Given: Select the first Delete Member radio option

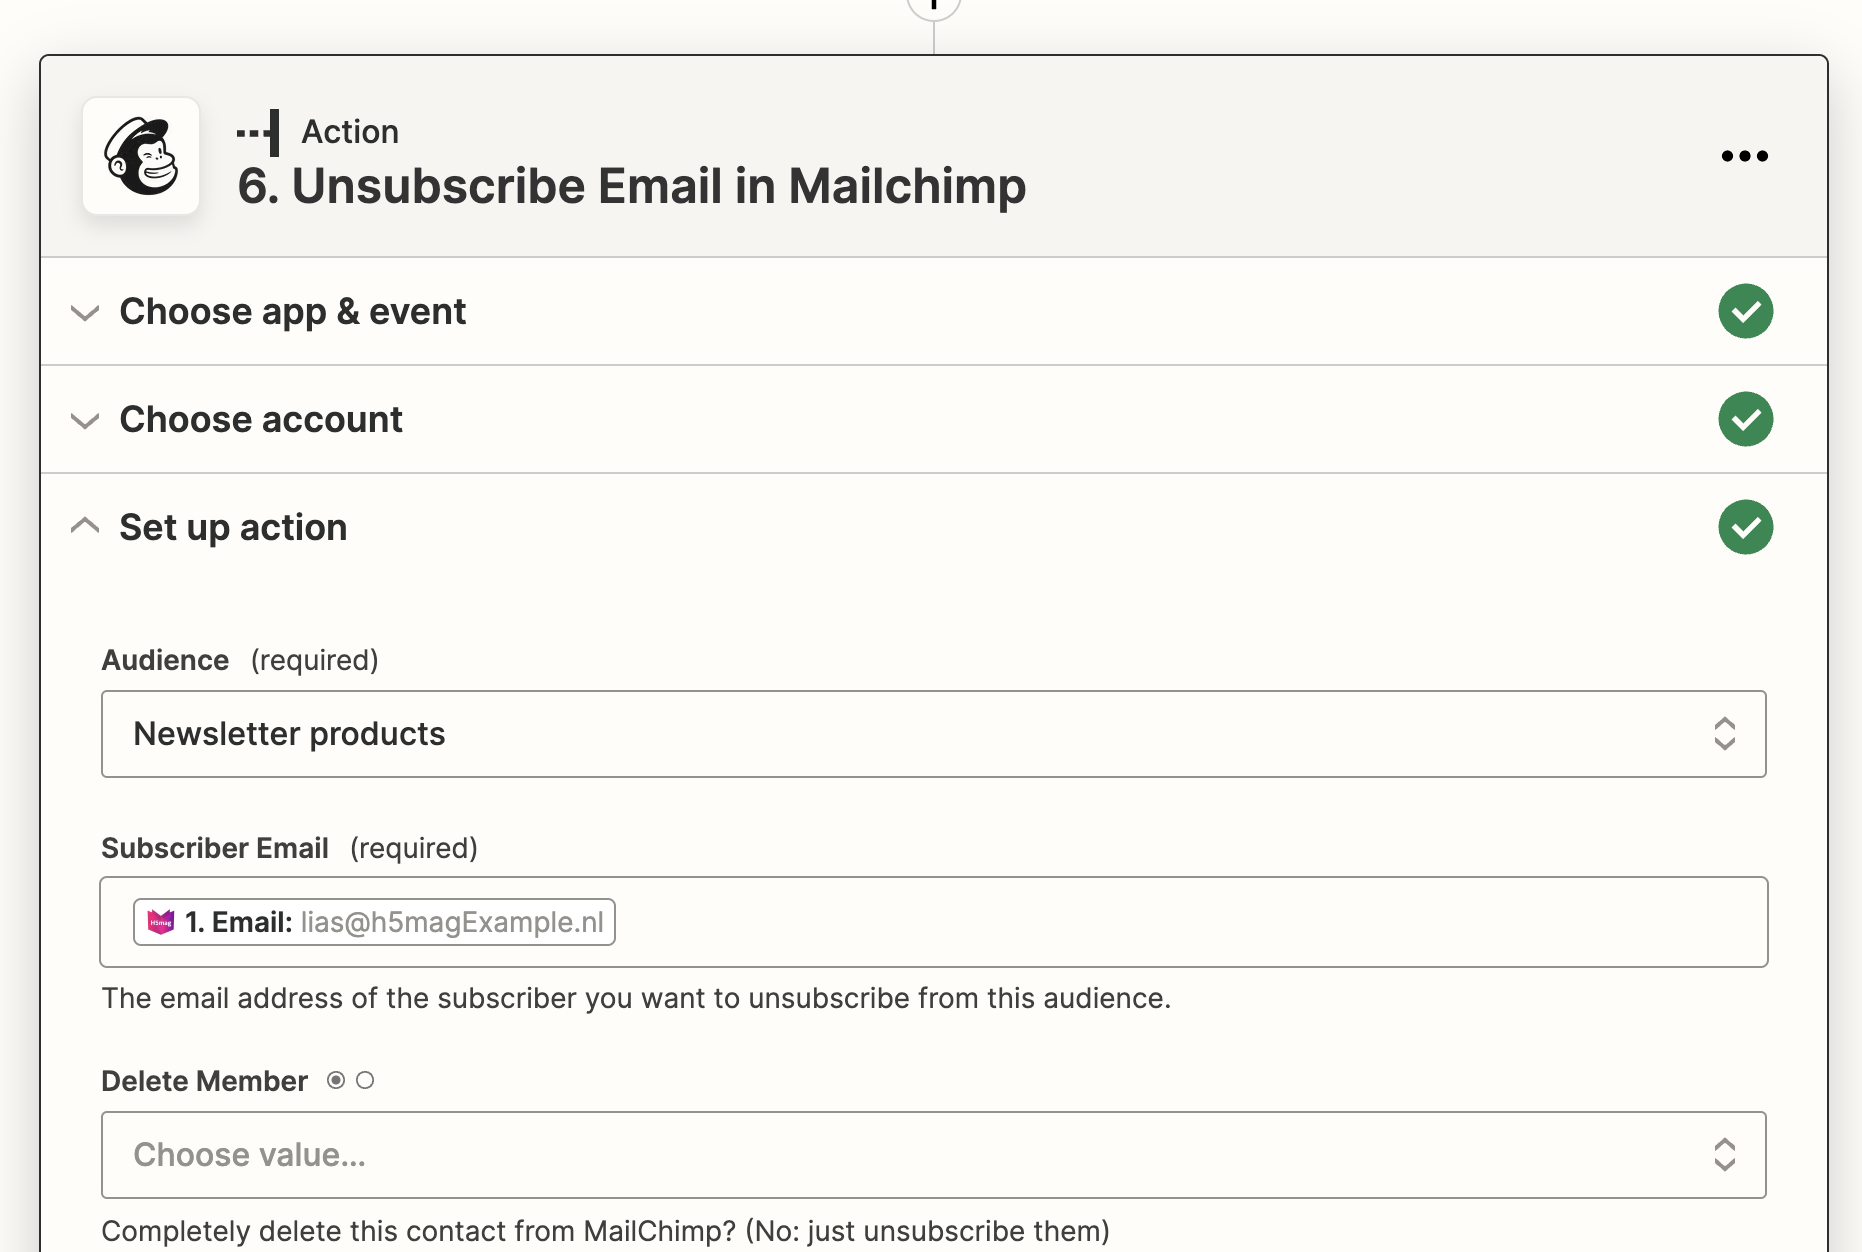Looking at the screenshot, I should tap(336, 1080).
